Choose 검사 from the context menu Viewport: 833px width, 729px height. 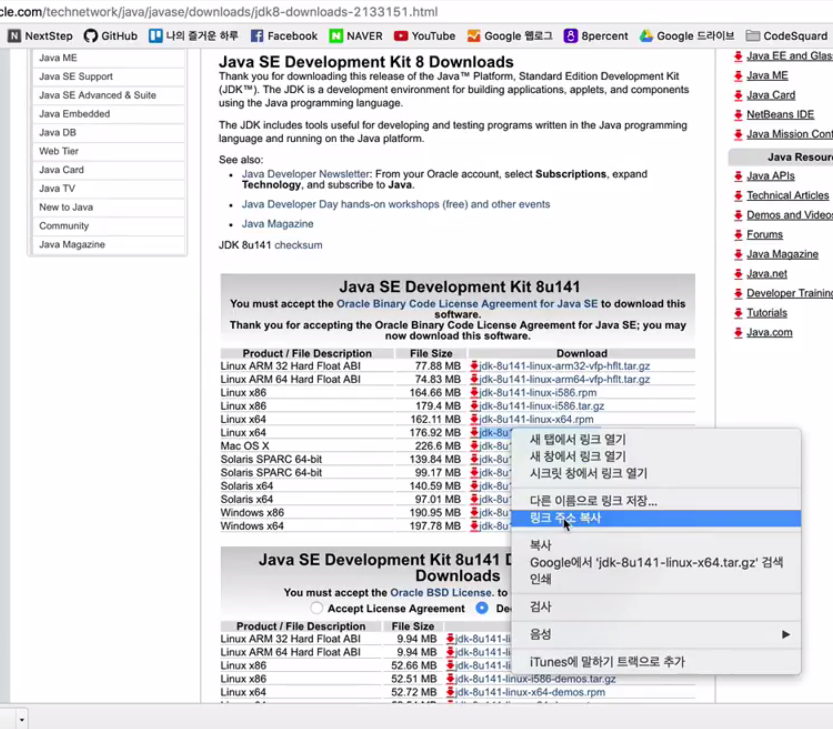coord(656,607)
